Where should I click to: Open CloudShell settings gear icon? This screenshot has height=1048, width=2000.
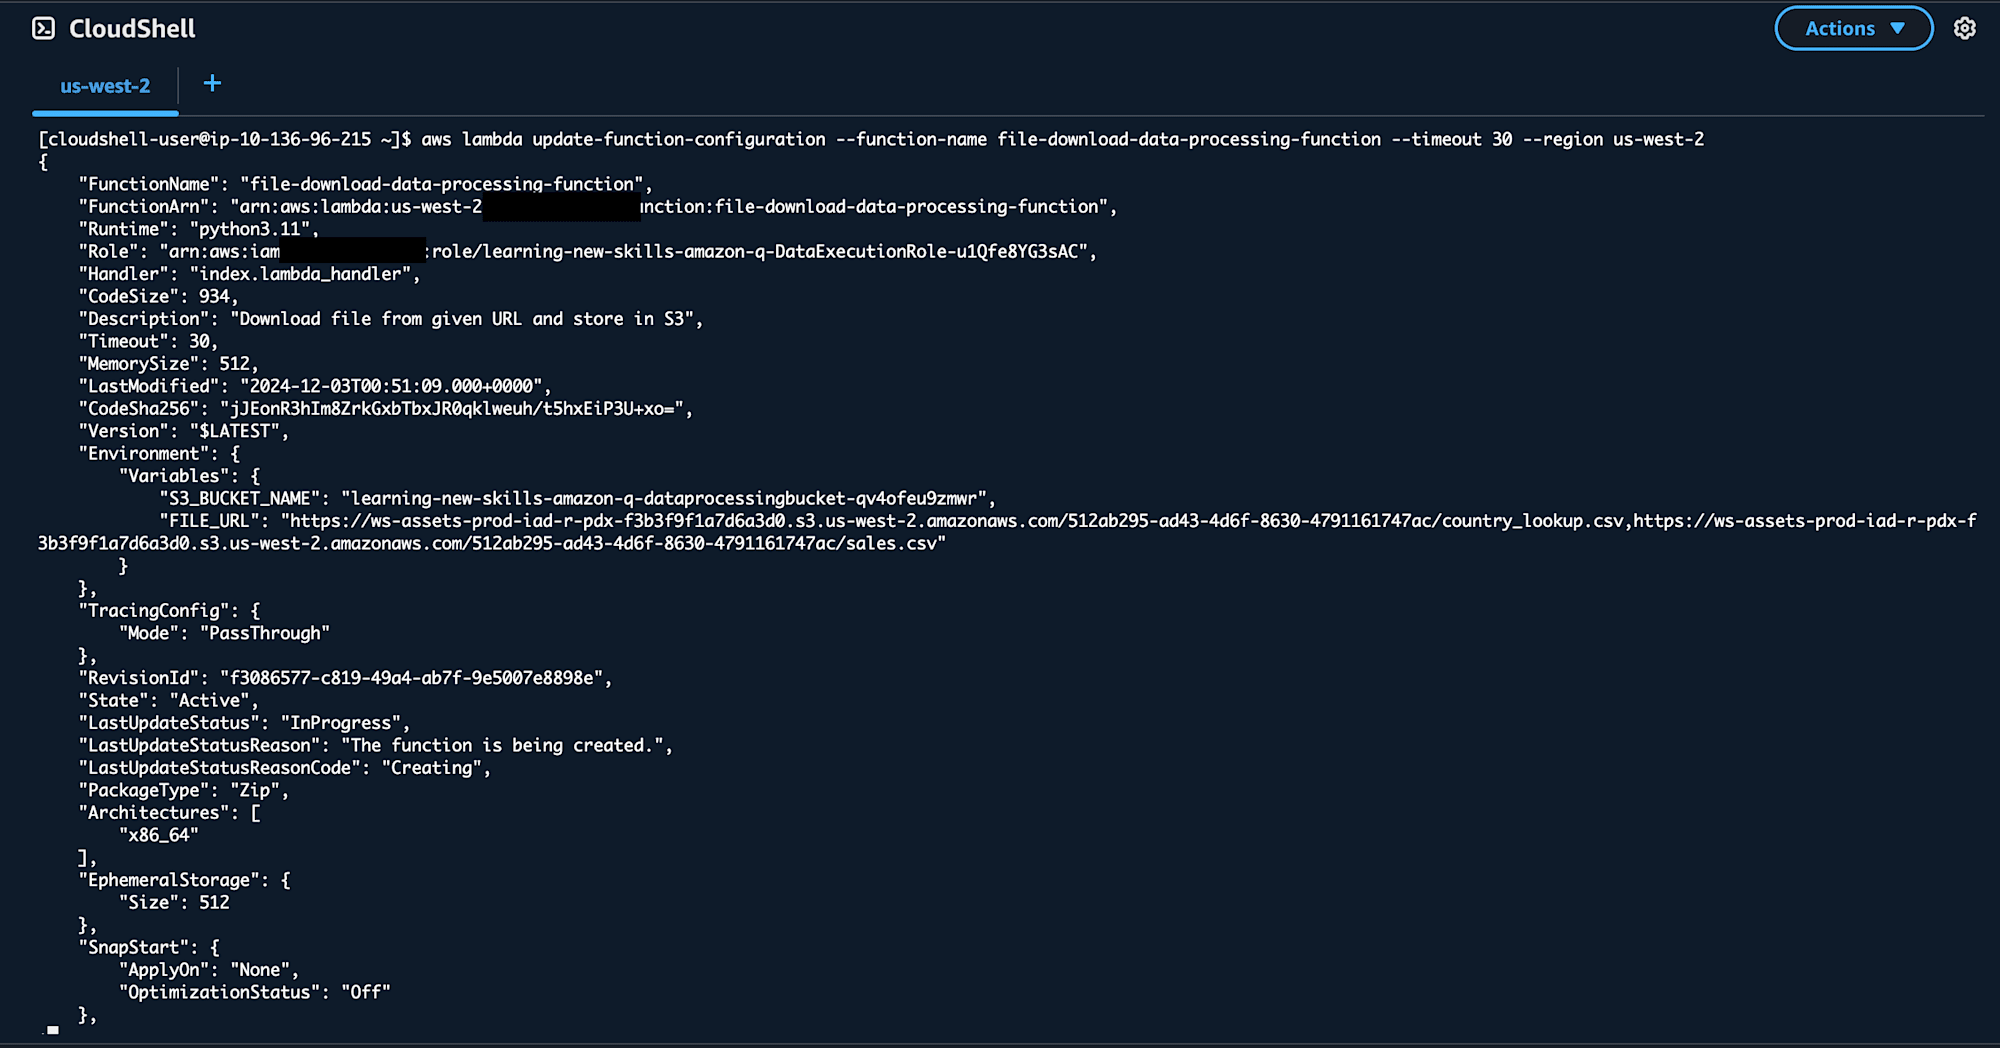1964,28
